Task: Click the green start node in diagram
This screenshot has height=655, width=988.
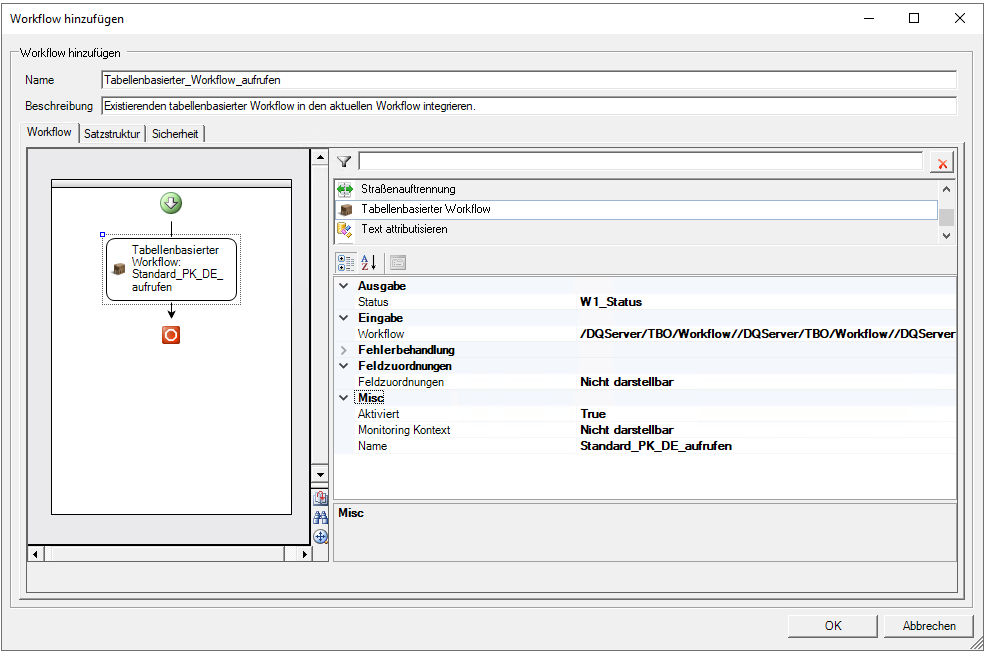Action: coord(171,203)
